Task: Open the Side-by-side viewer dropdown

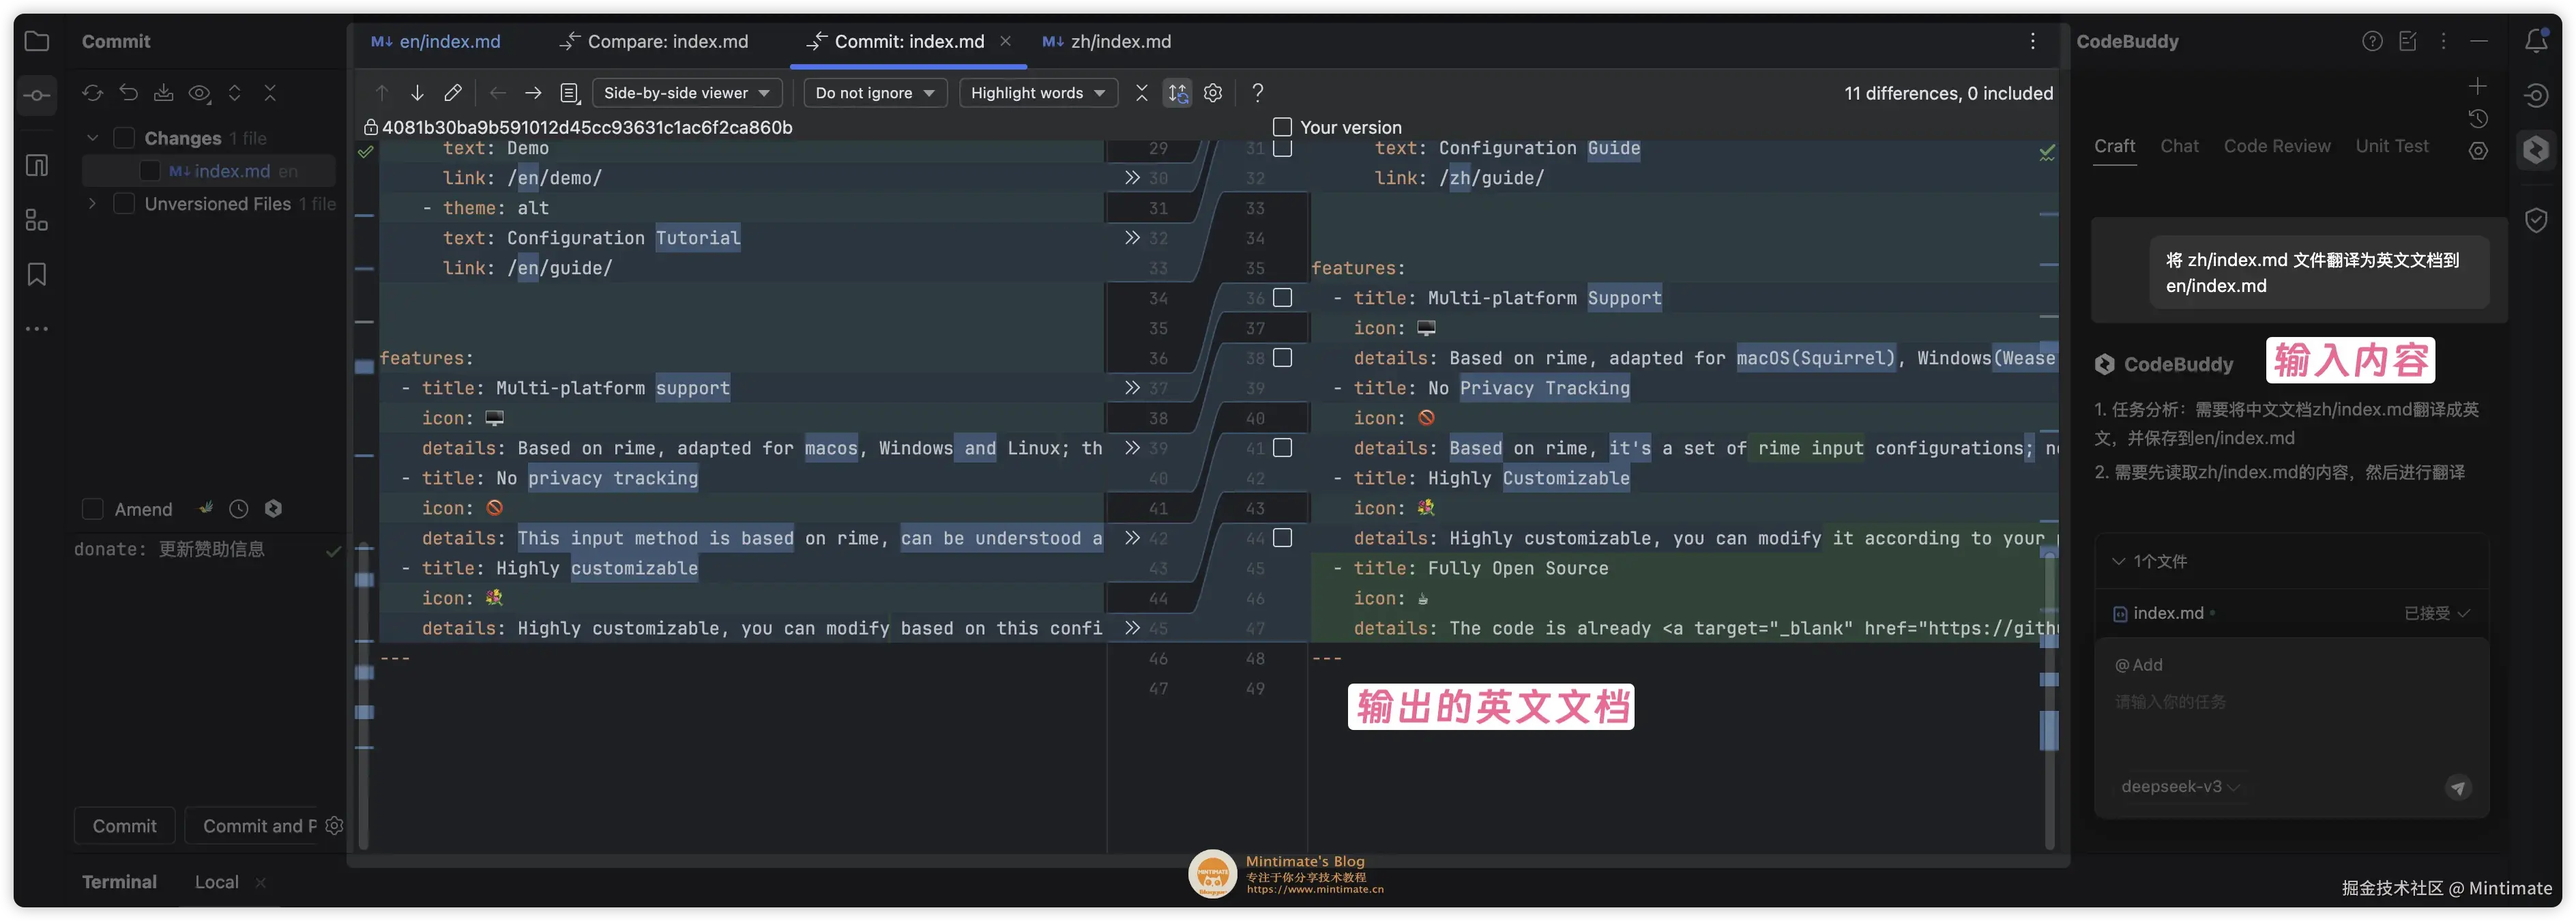Action: tap(686, 92)
